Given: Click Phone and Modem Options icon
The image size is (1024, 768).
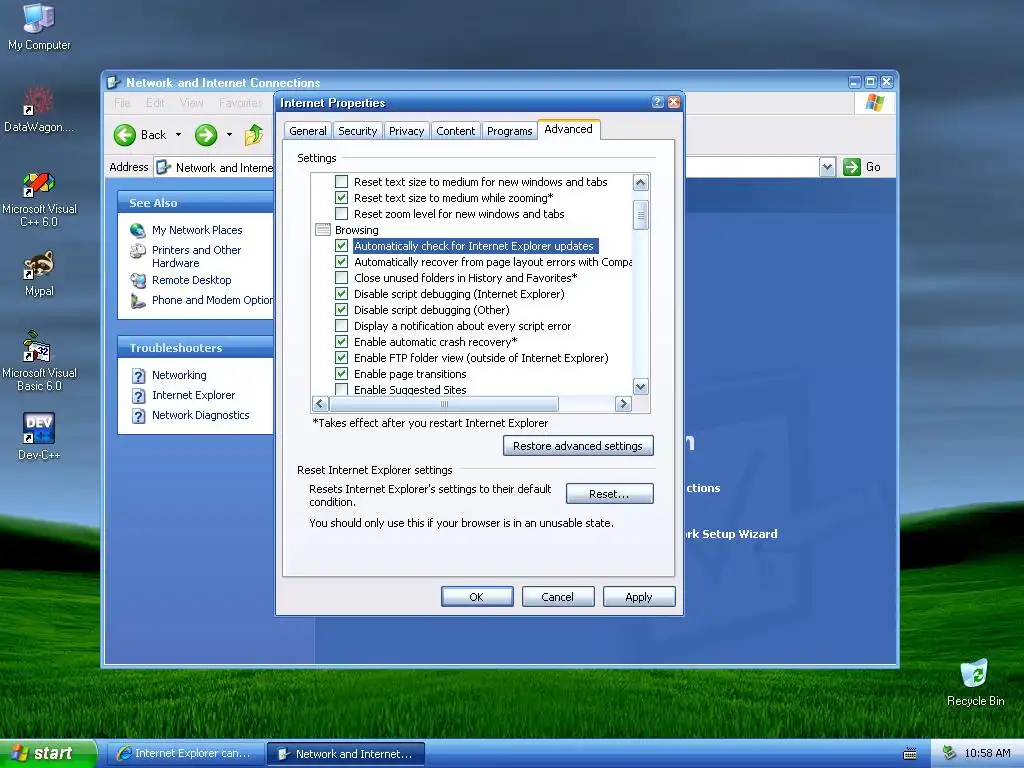Looking at the screenshot, I should [137, 300].
